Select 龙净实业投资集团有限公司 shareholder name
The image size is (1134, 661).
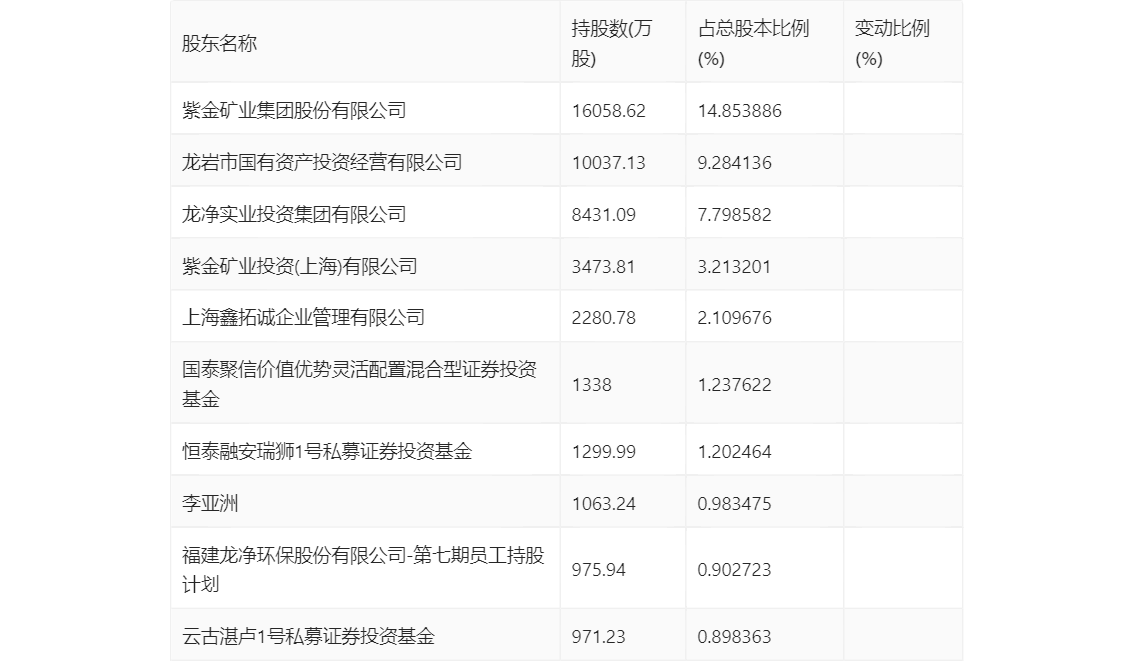[x=294, y=215]
